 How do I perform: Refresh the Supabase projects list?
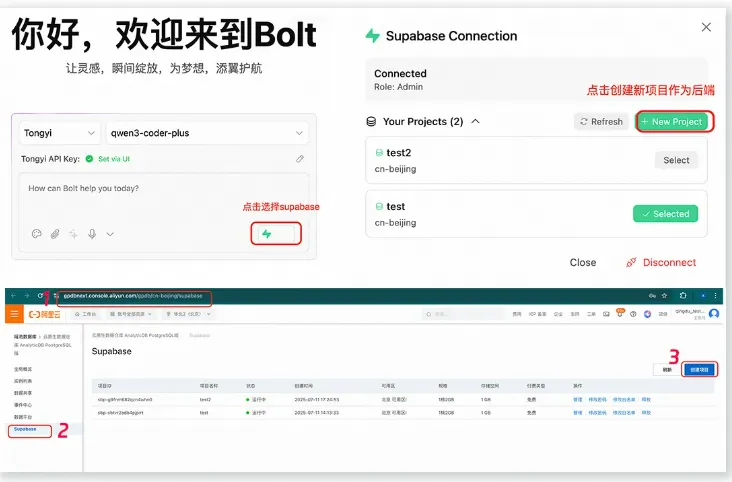pos(601,121)
